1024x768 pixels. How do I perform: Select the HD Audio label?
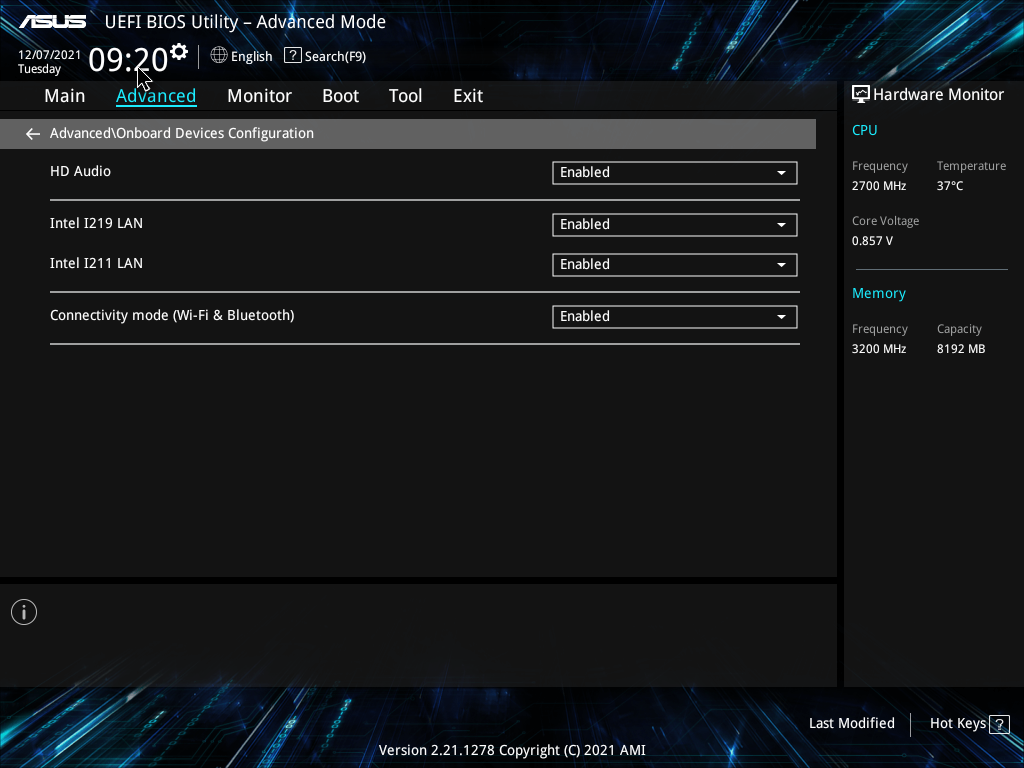pyautogui.click(x=80, y=171)
